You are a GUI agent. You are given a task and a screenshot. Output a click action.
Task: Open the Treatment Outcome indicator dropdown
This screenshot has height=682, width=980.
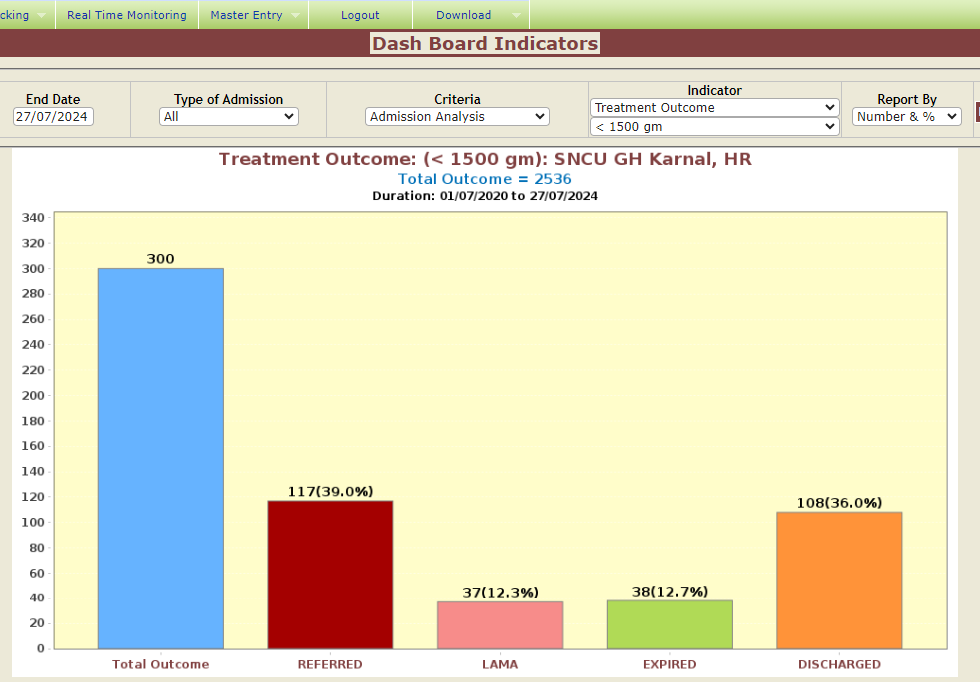pyautogui.click(x=714, y=108)
